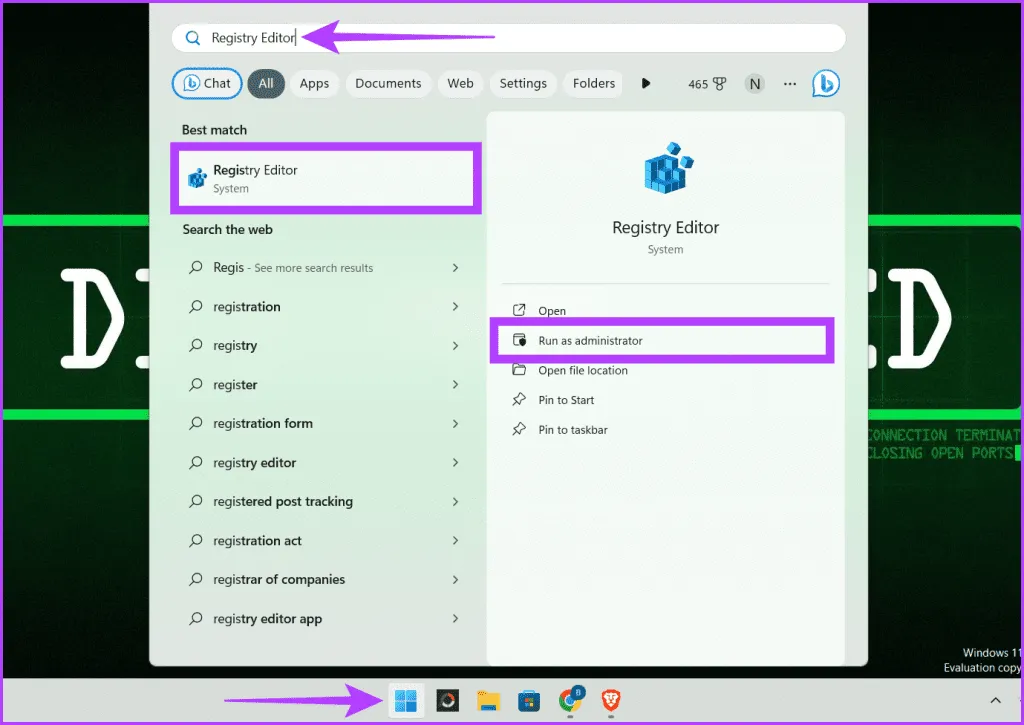Select the Documents filter tab

point(388,84)
